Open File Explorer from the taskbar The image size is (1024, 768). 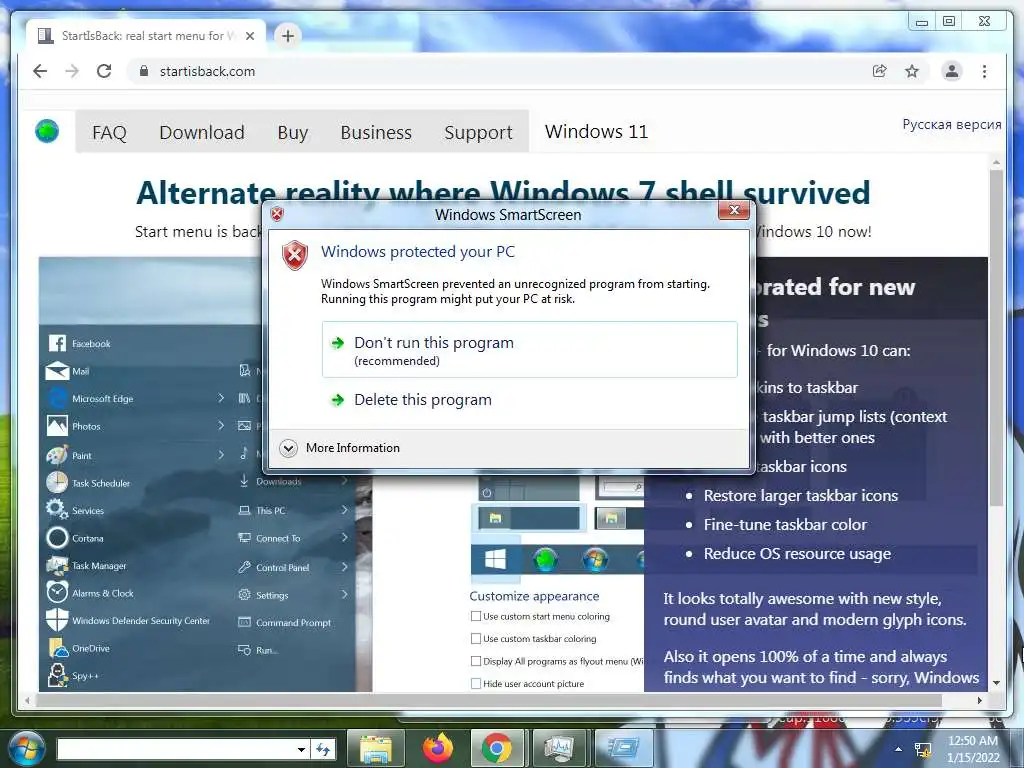[376, 748]
